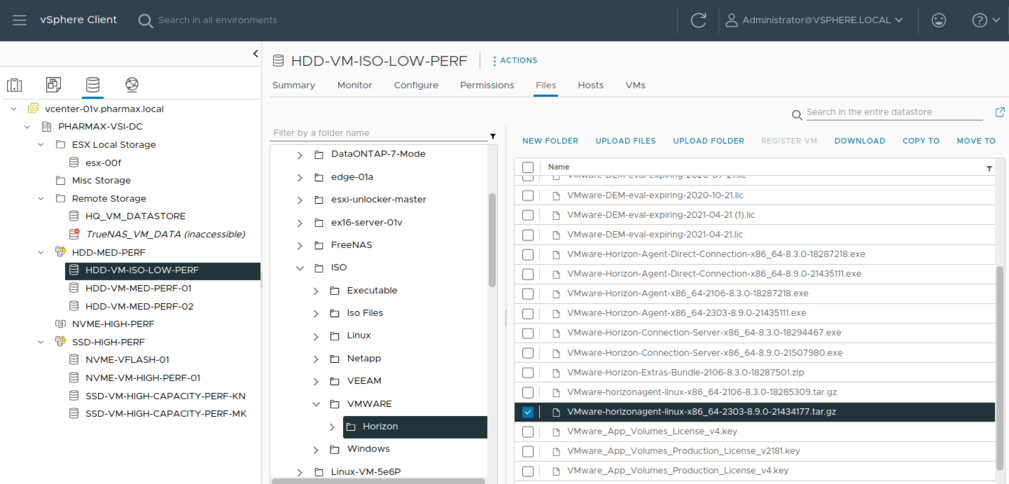1009x484 pixels.
Task: Check VMware-DEM-eval-expiring-2021-04-21 (1).lic checkbox
Action: click(x=528, y=215)
